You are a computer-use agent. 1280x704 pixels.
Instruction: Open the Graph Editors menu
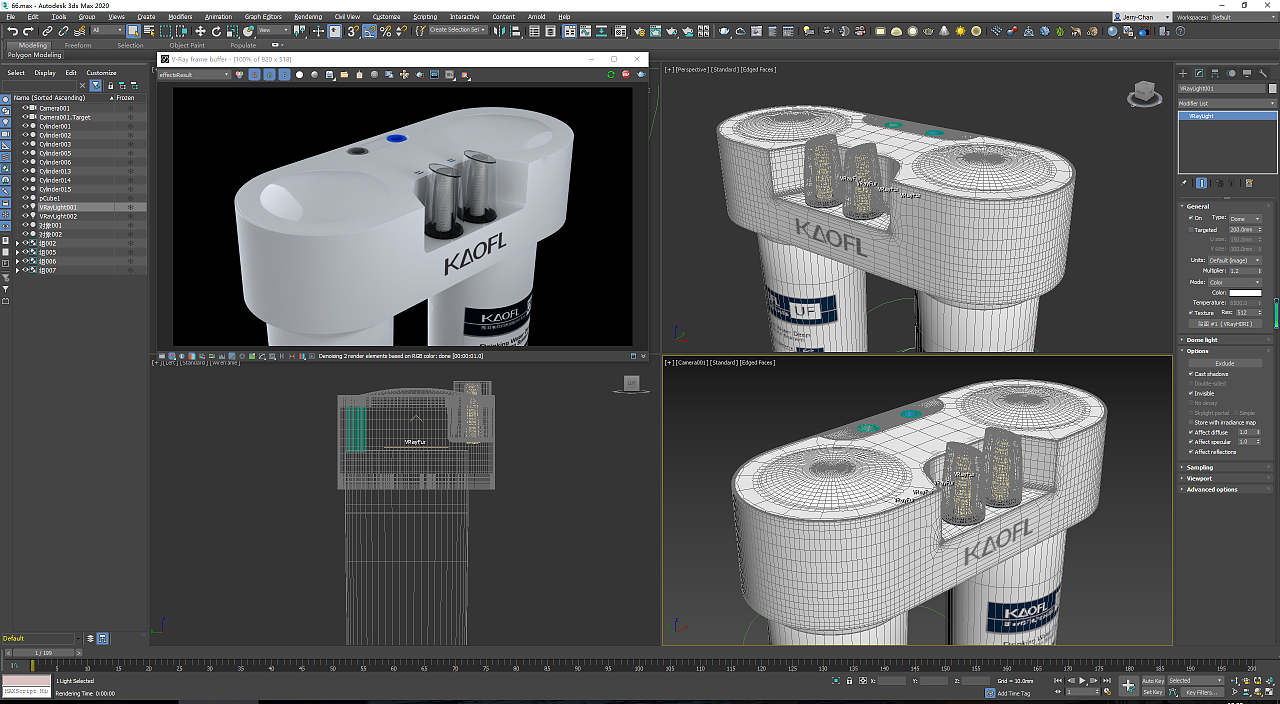tap(263, 17)
